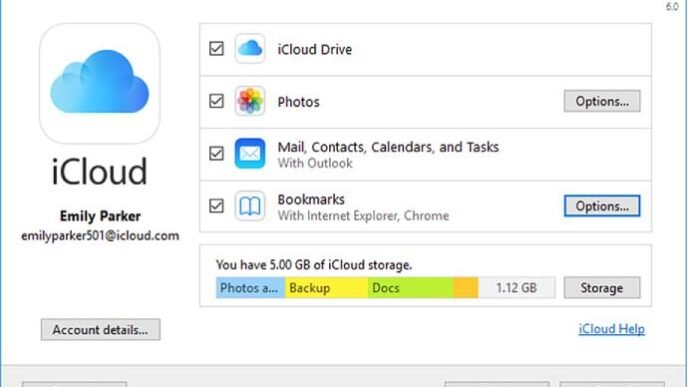Click the 1.12 GB free space segment
Screen dimensions: 688x387
(517, 288)
